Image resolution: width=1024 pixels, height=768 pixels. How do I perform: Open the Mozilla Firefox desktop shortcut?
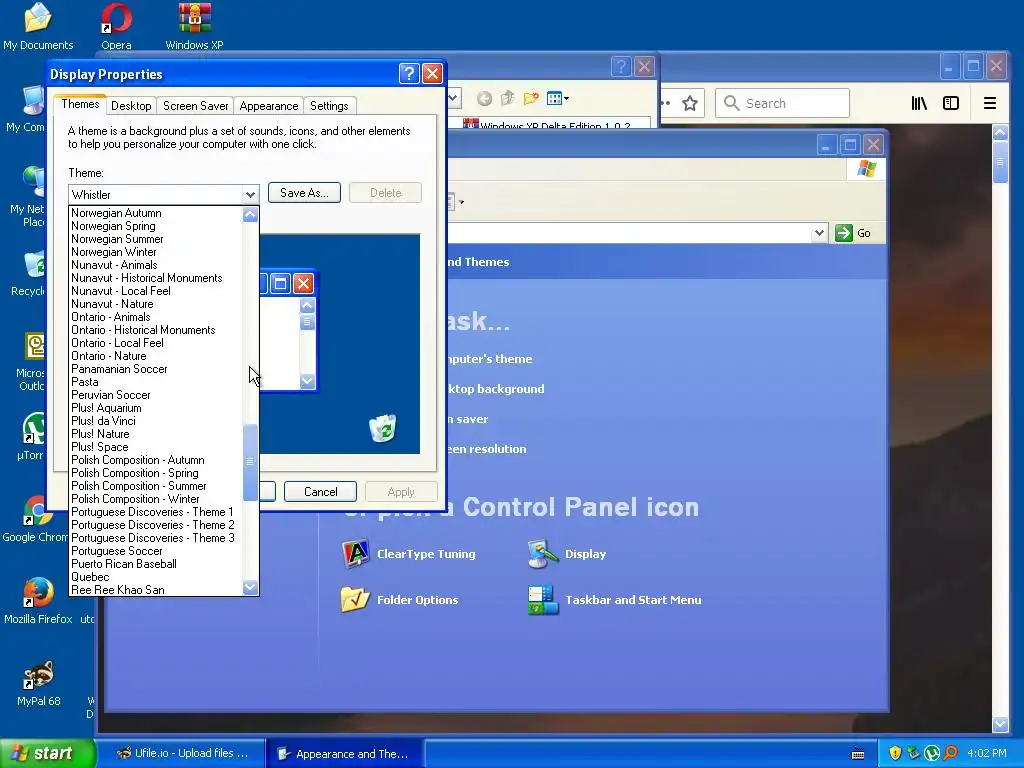coord(38,601)
